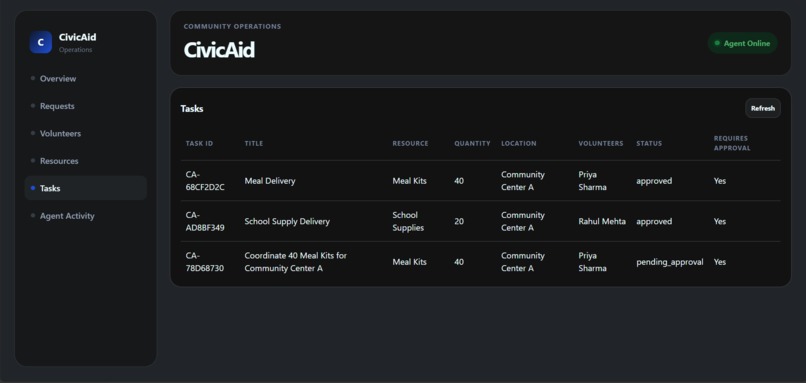This screenshot has height=383, width=806.
Task: Click the TITLE column header
Action: point(254,143)
